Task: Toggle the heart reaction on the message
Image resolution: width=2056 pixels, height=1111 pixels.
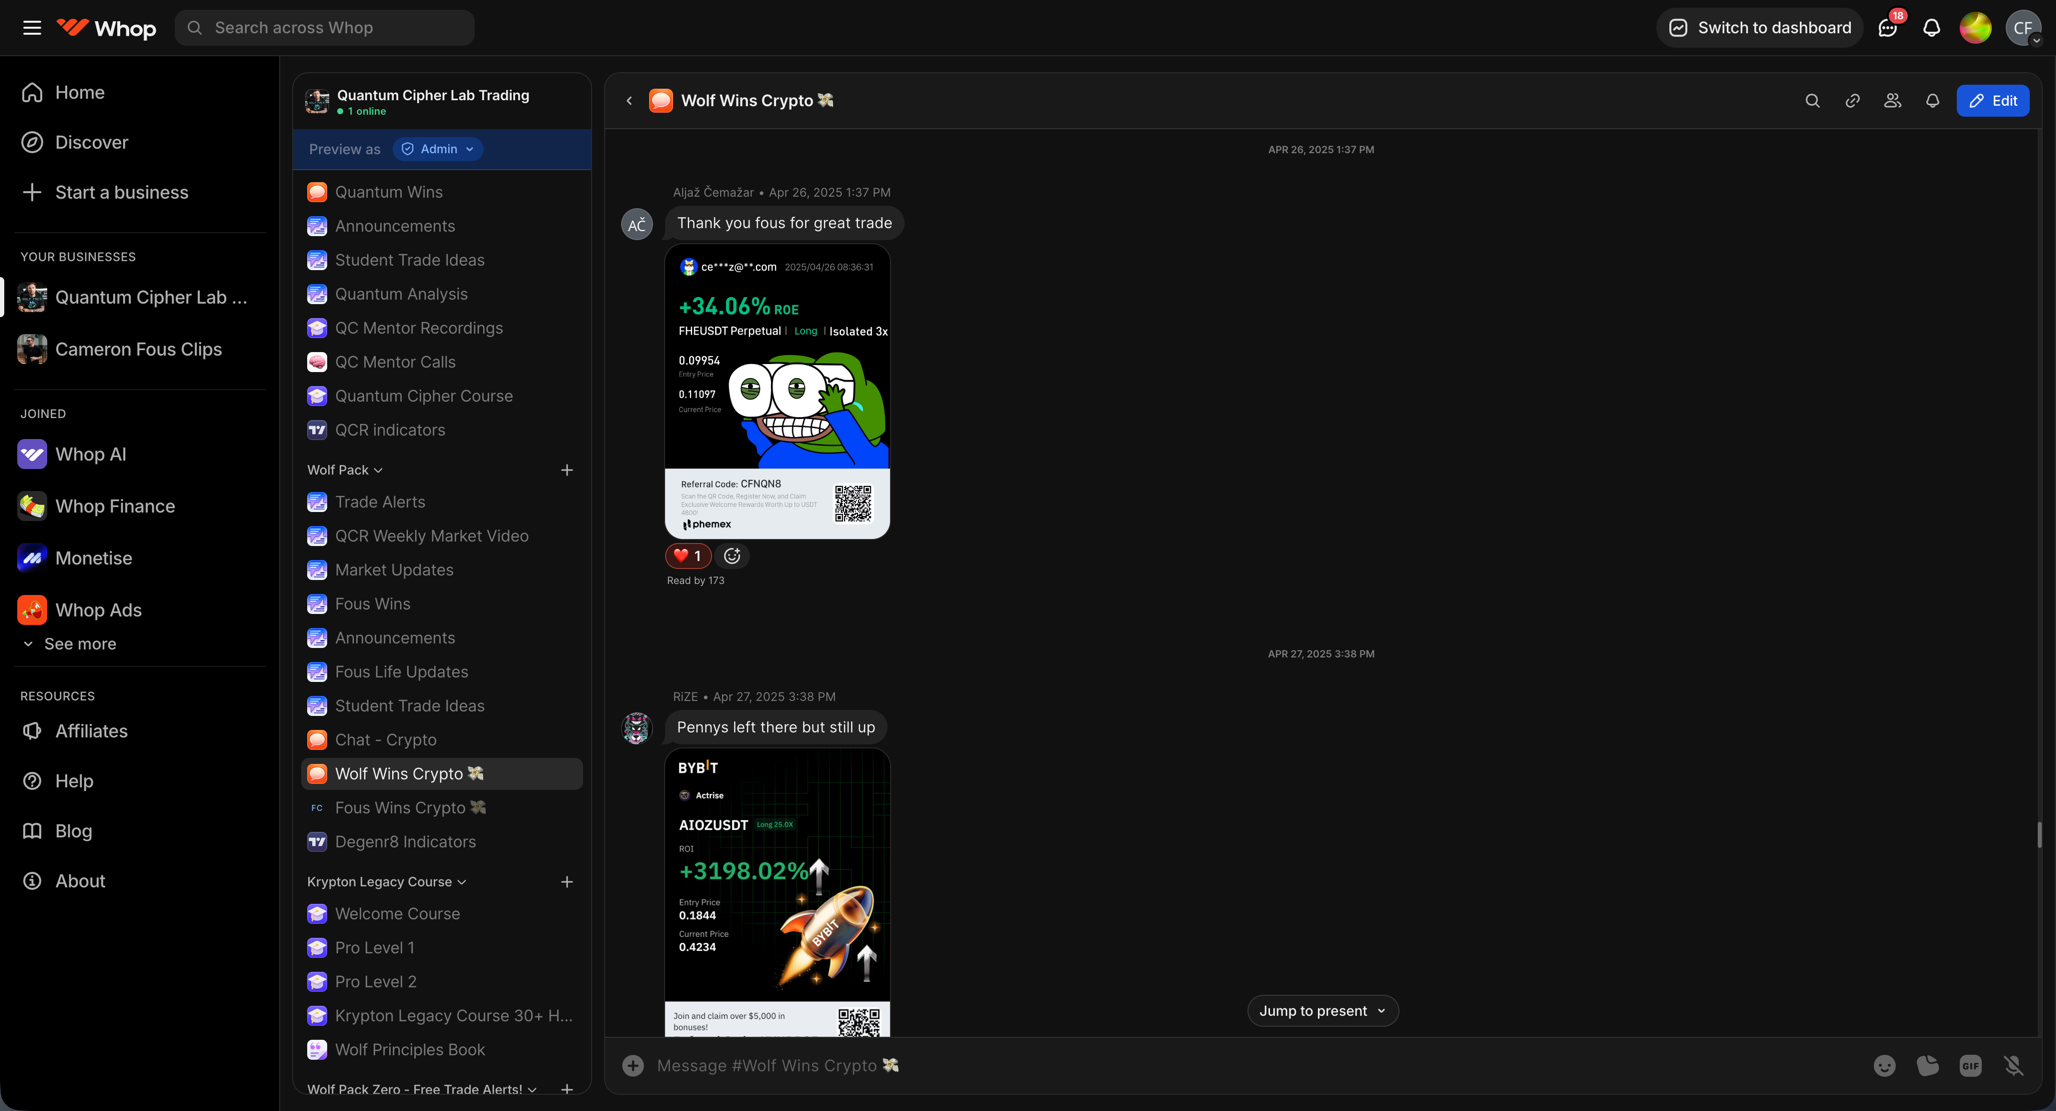Action: [x=688, y=557]
